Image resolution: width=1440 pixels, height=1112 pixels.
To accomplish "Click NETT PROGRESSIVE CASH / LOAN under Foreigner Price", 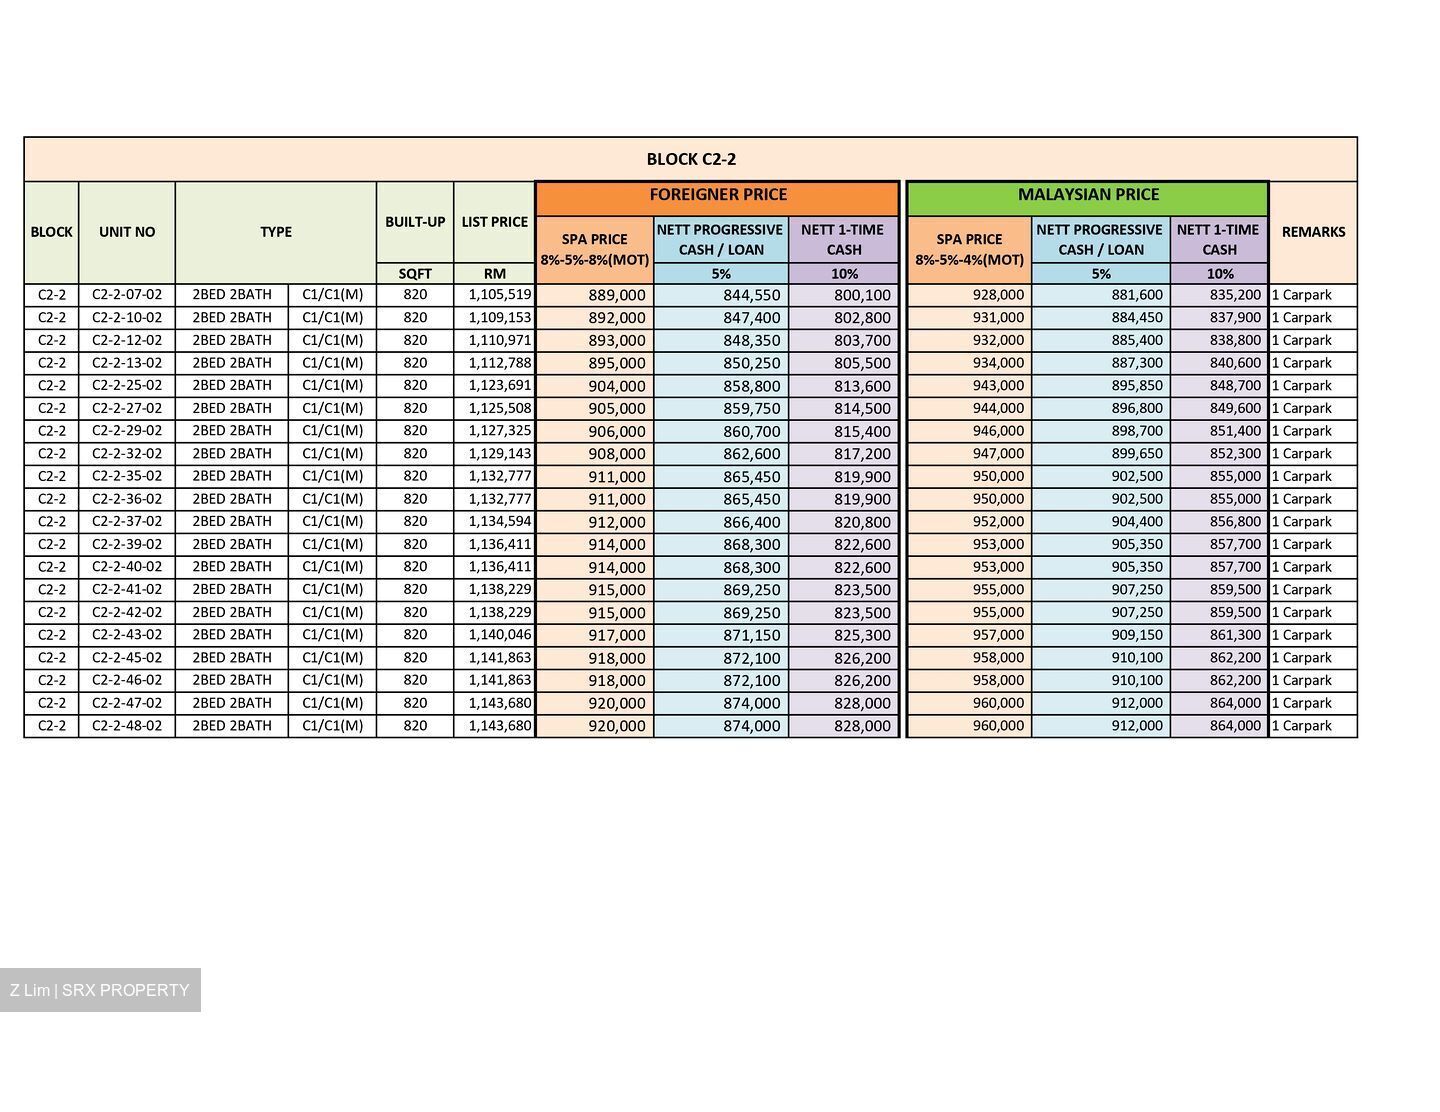I will tap(720, 240).
